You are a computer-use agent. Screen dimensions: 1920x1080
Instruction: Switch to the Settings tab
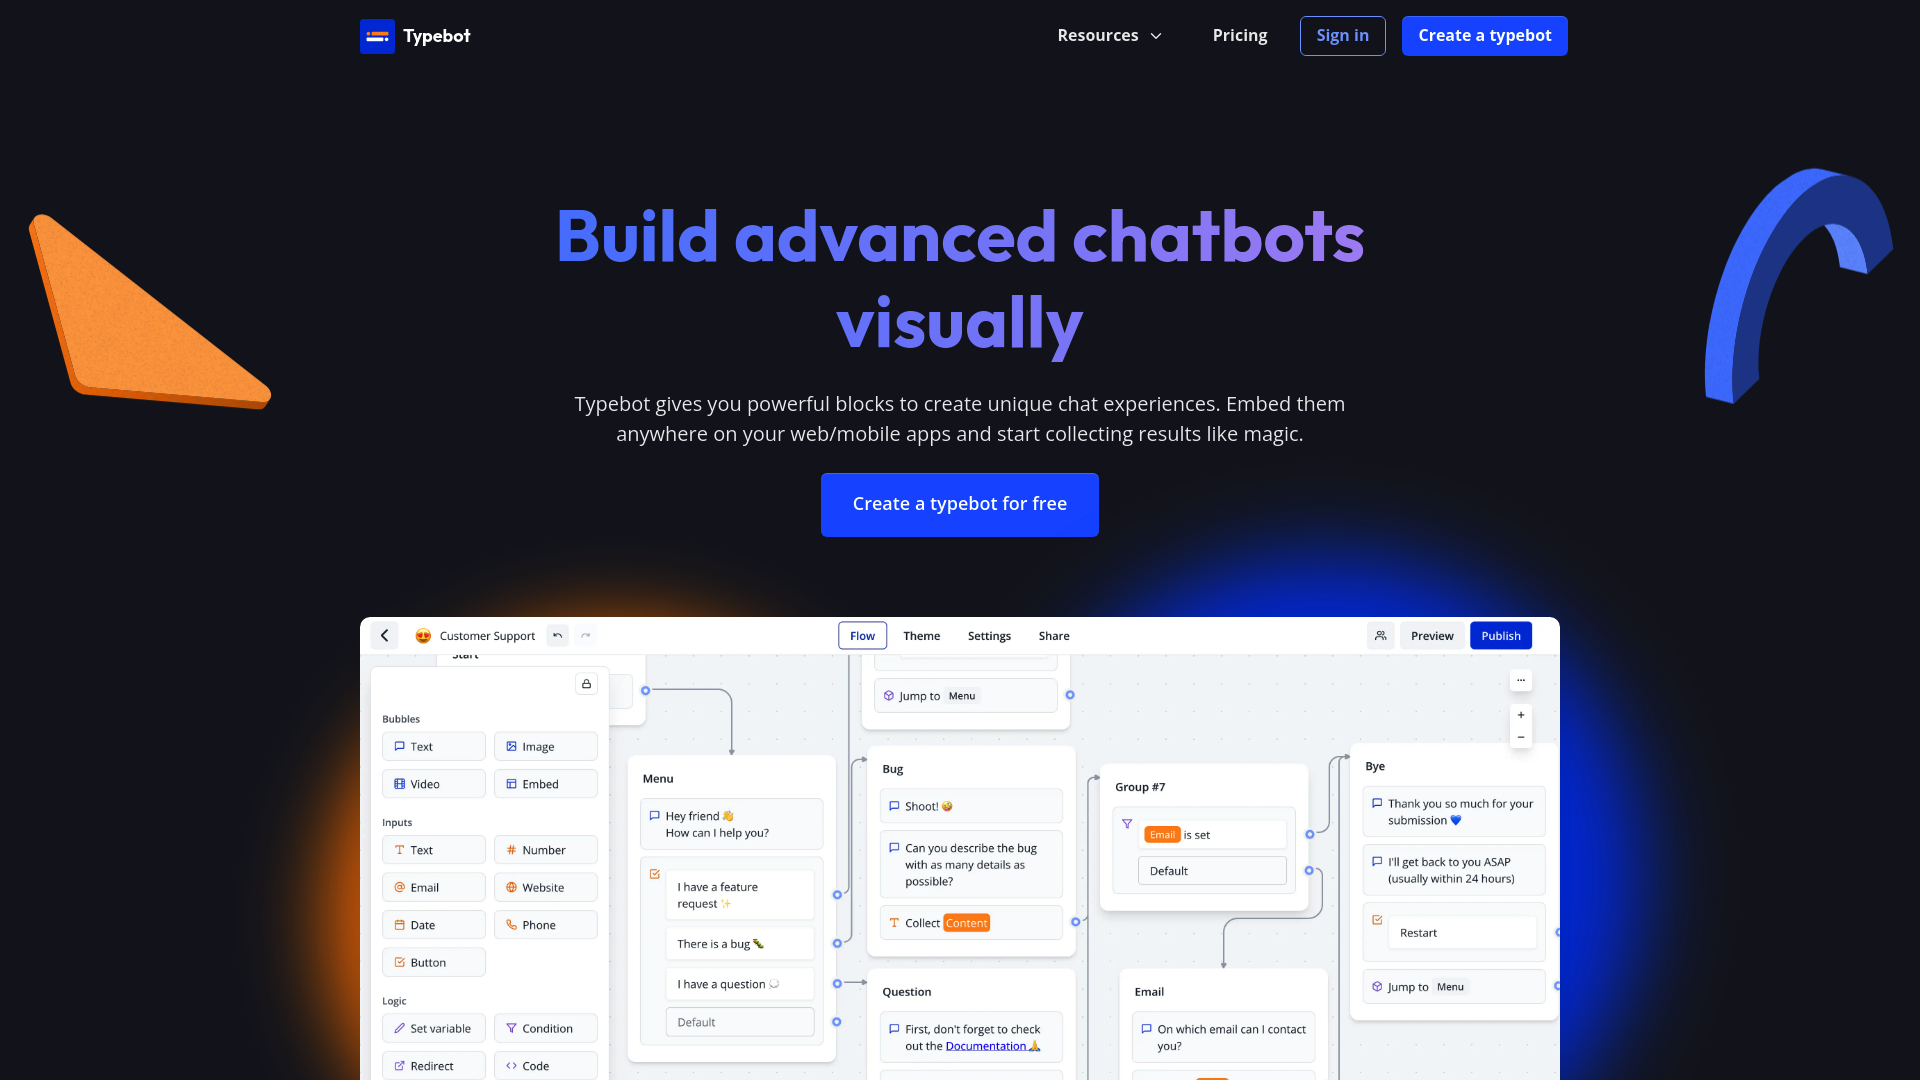click(989, 634)
